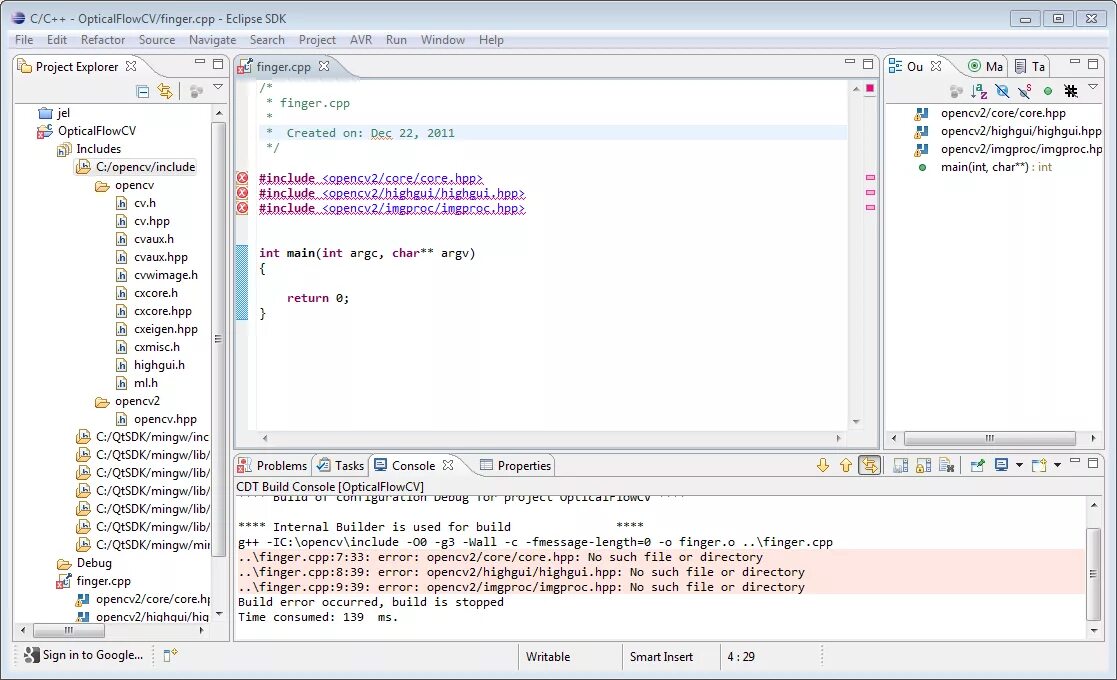Screen dimensions: 1117x680
Task: Toggle Hide Fields filter in Outline
Action: point(1002,91)
